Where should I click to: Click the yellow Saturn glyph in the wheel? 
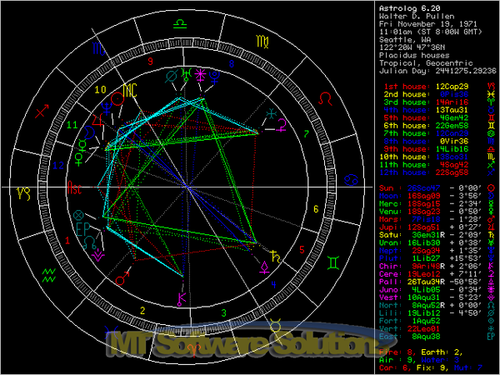click(275, 256)
